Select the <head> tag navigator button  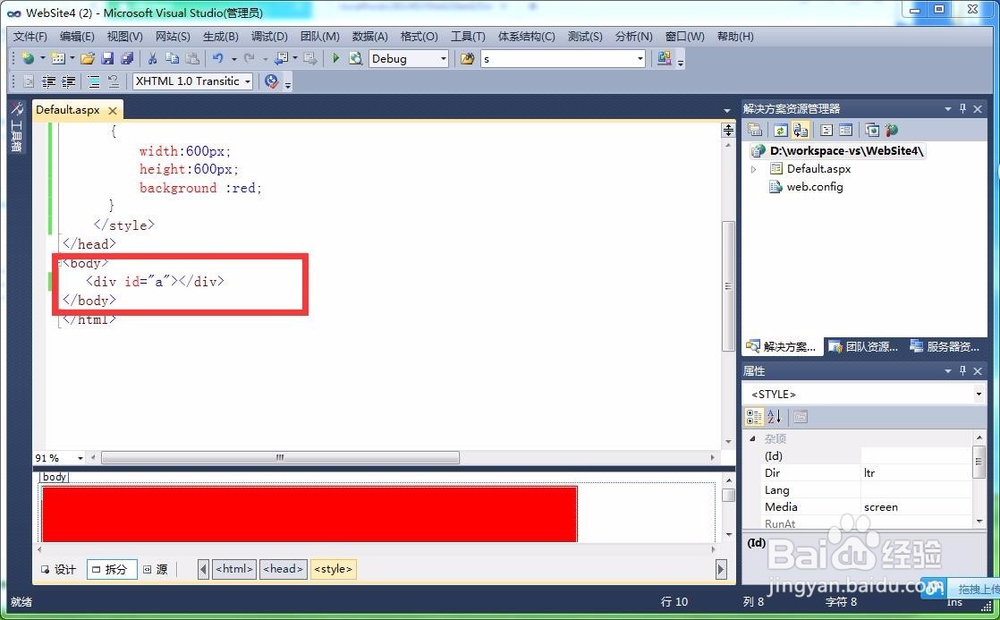pos(283,569)
